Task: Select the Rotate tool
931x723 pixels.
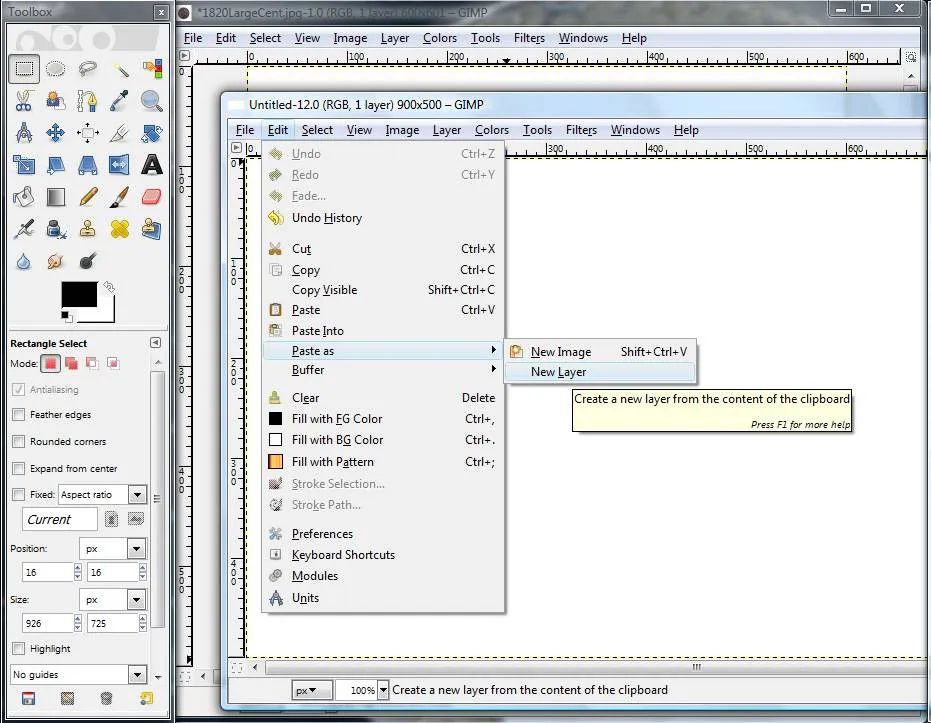Action: pyautogui.click(x=152, y=132)
